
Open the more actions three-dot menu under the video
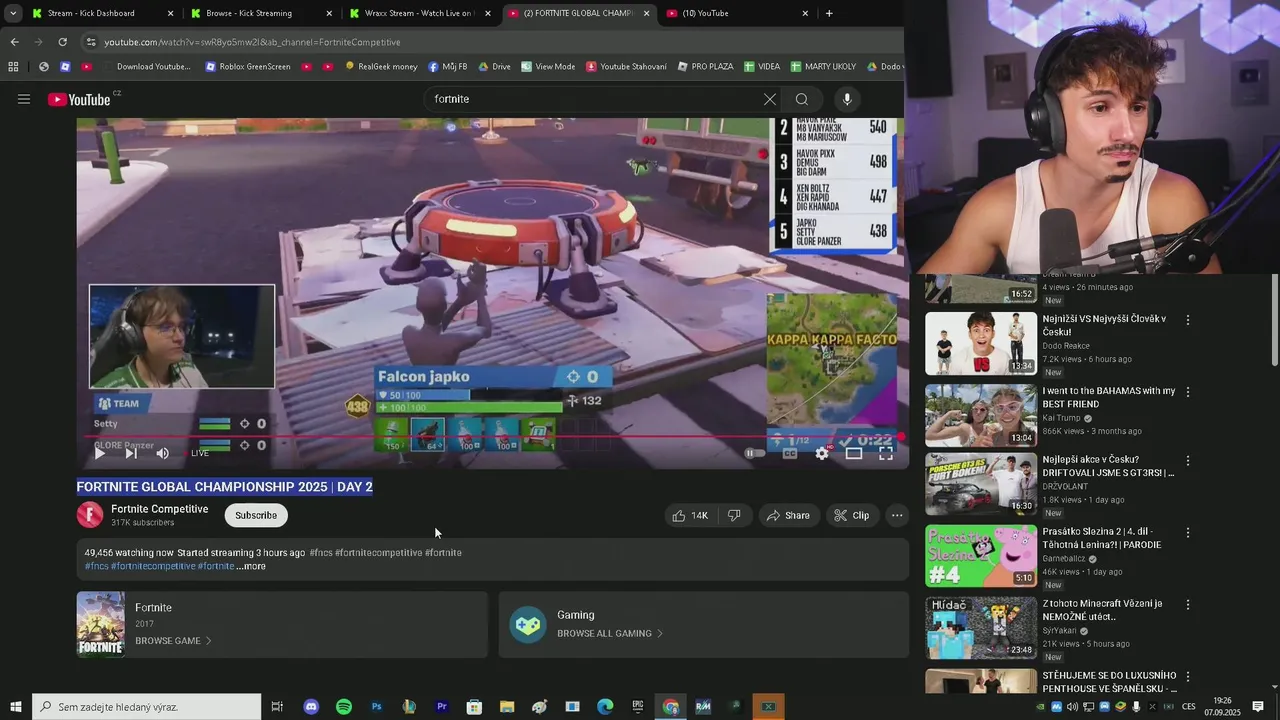pyautogui.click(x=897, y=515)
